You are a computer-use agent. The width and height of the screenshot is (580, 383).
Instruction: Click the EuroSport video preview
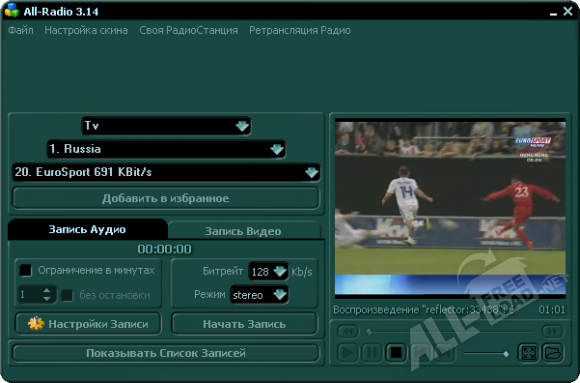[450, 208]
